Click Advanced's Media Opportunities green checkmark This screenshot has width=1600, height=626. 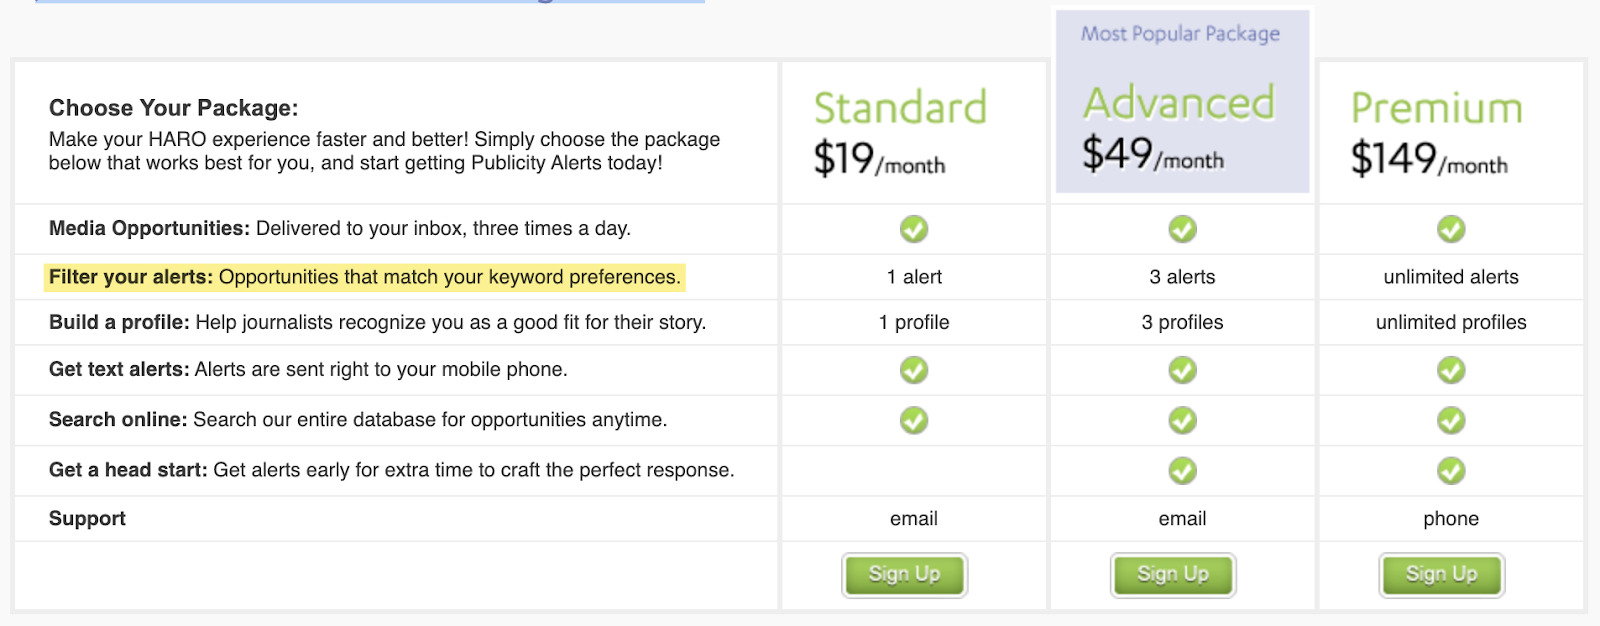[1182, 229]
